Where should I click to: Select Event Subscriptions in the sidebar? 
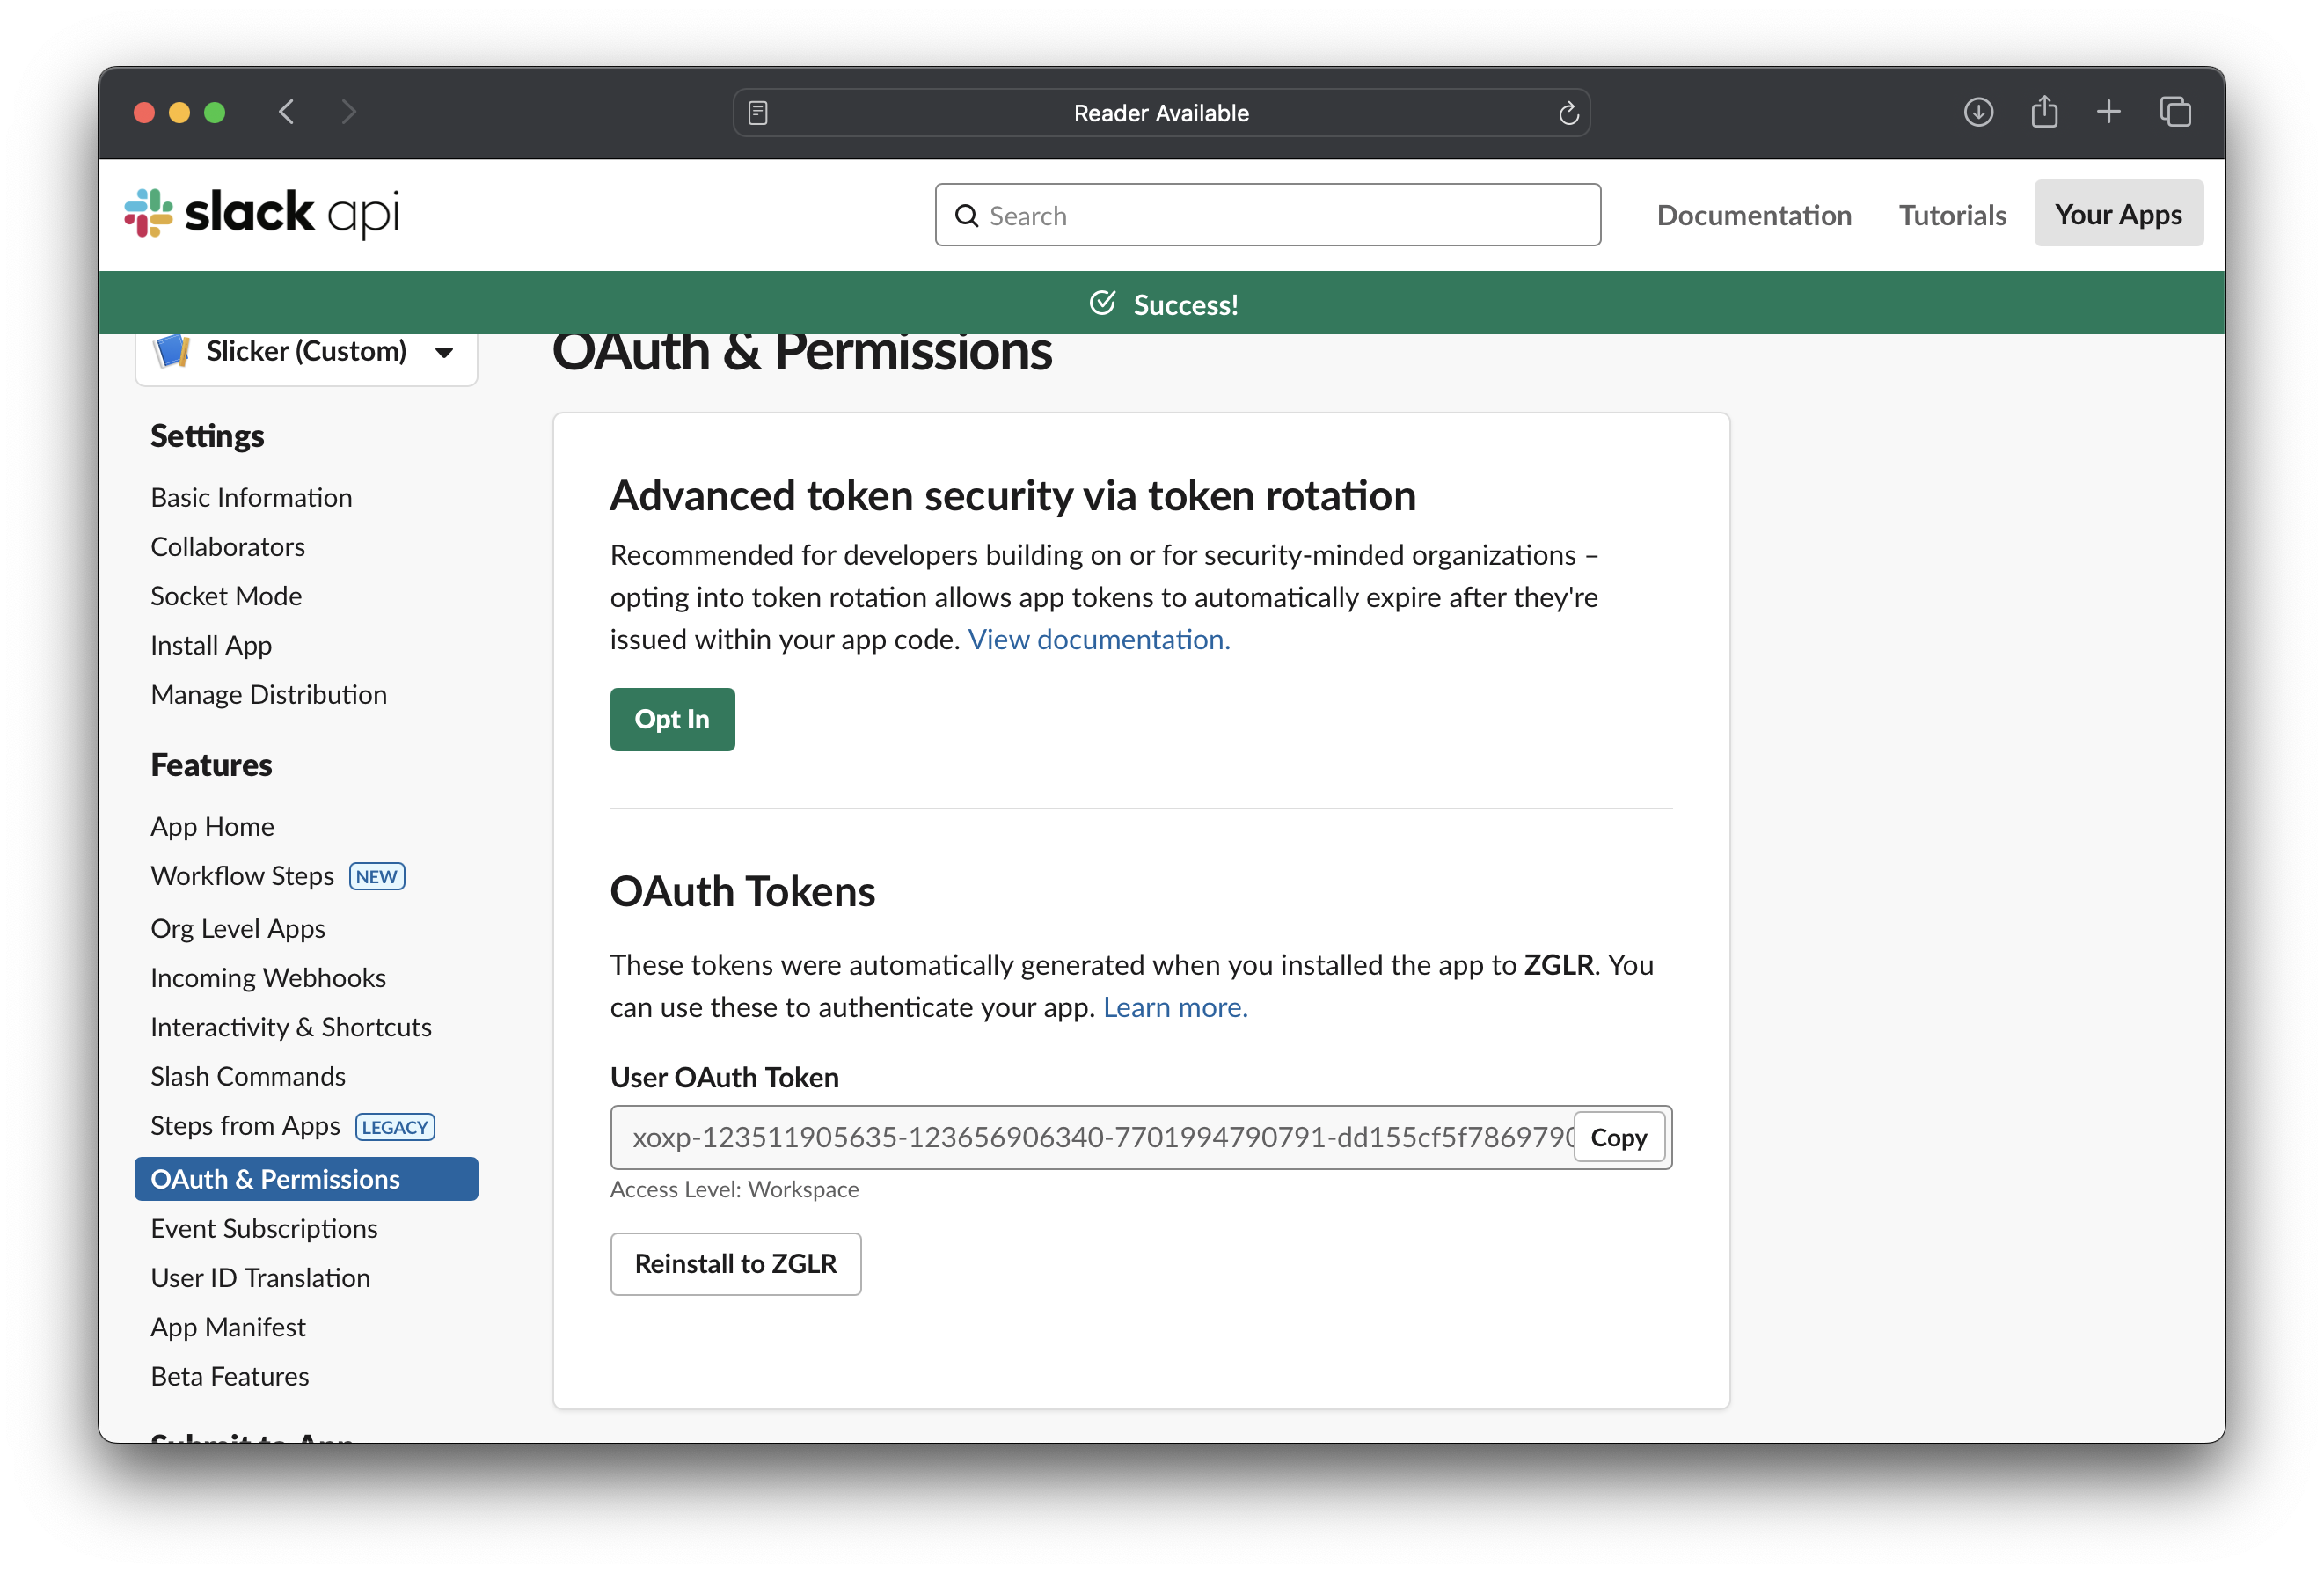264,1228
